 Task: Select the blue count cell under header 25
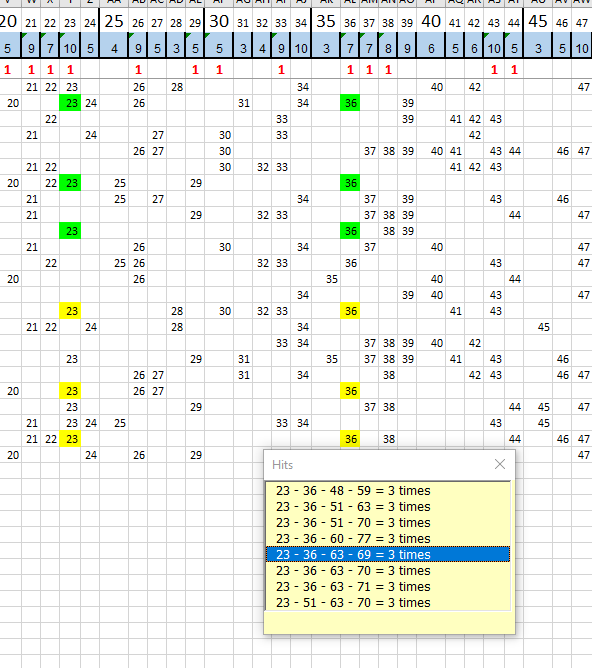coord(114,49)
